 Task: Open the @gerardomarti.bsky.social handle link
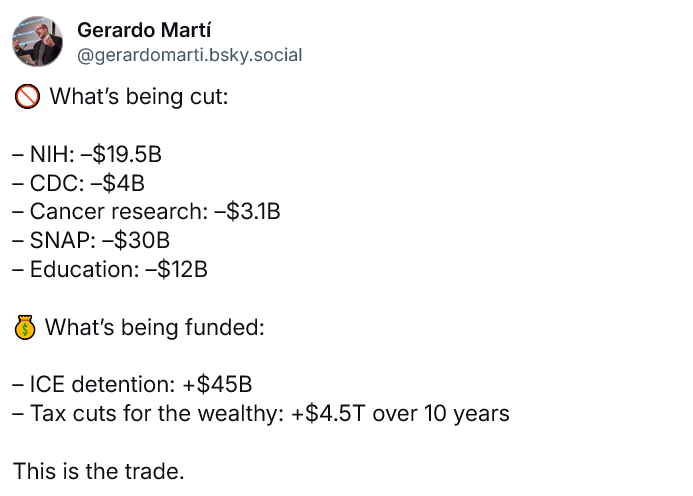[x=190, y=55]
